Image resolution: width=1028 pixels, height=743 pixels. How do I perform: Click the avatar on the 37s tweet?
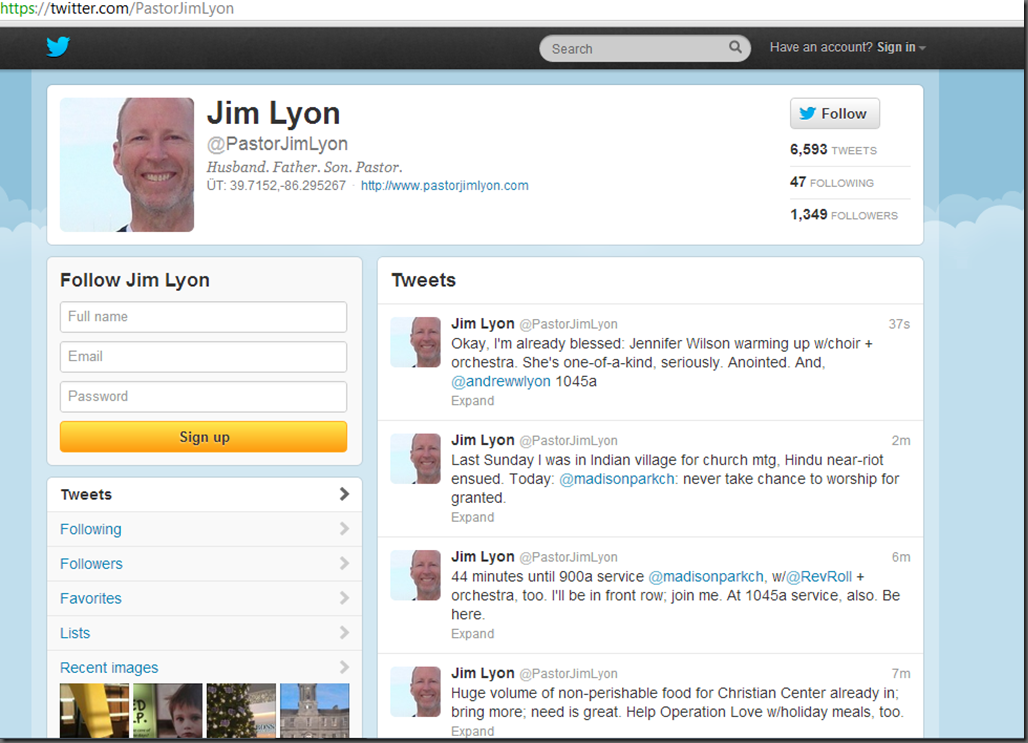coord(416,342)
